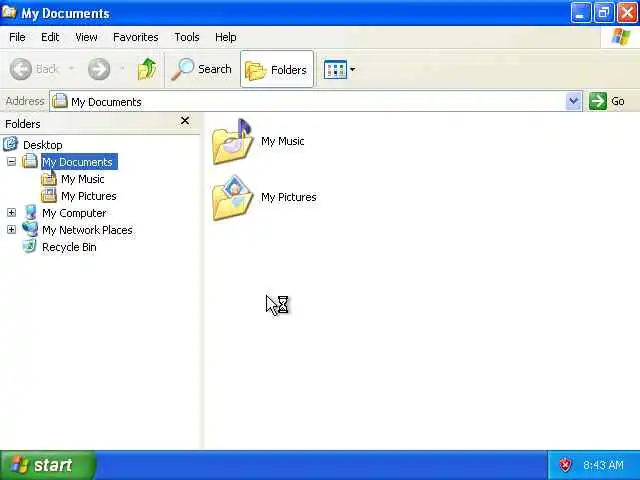
Task: Select the large My Music folder icon
Action: [x=232, y=142]
